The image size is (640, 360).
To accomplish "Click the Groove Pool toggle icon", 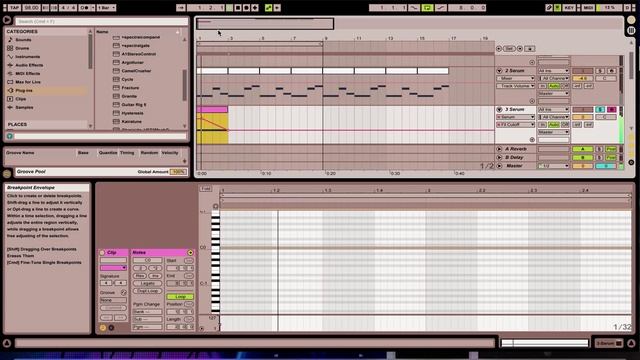I will [x=7, y=174].
